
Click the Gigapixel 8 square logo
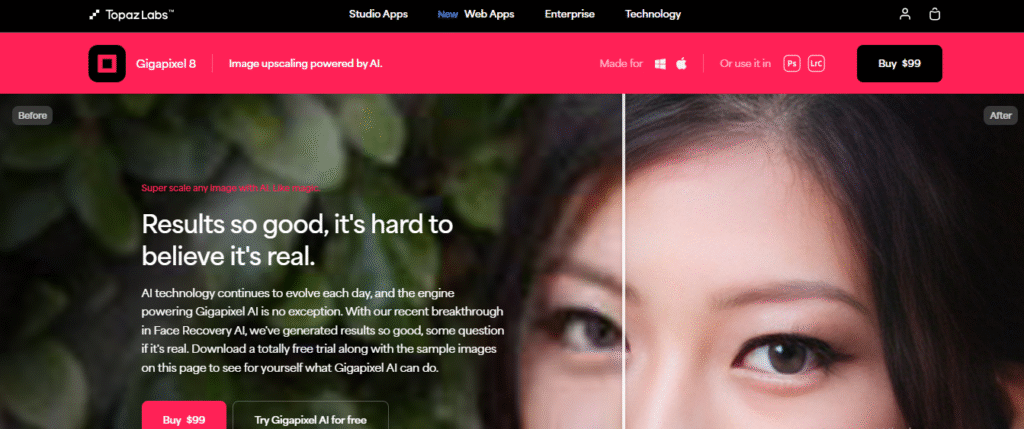tap(106, 63)
